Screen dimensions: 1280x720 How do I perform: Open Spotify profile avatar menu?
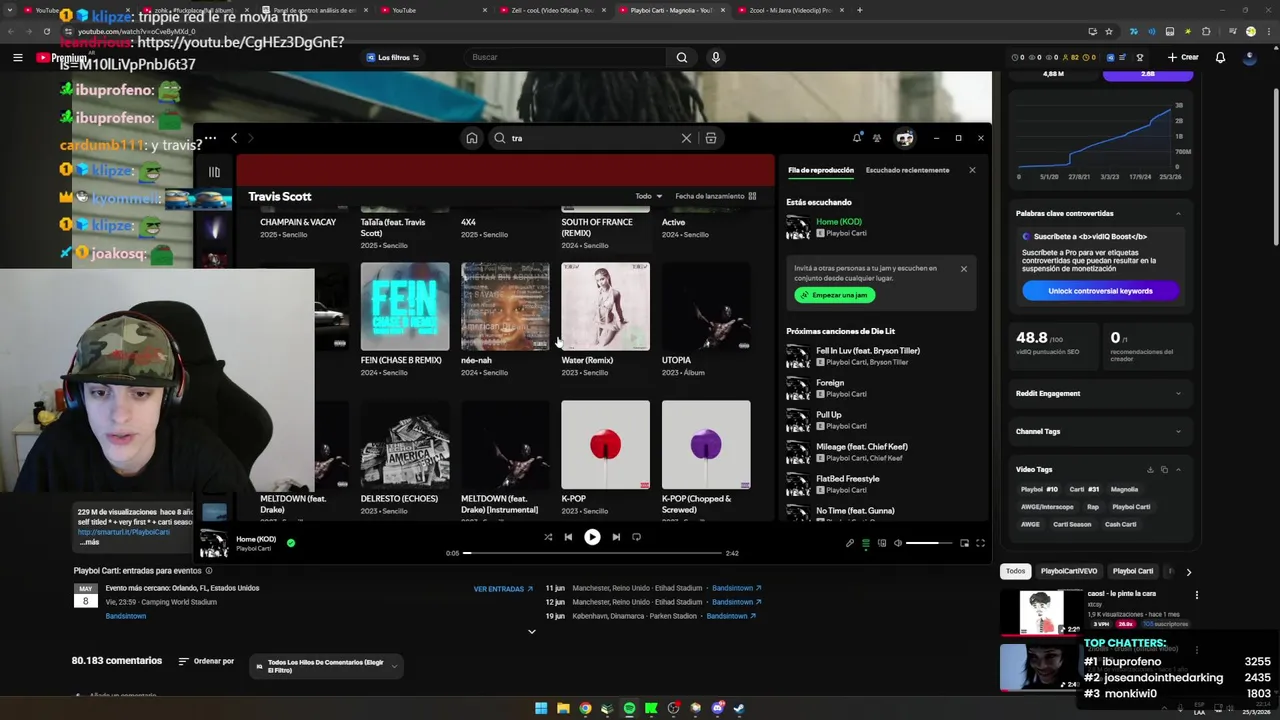point(905,138)
